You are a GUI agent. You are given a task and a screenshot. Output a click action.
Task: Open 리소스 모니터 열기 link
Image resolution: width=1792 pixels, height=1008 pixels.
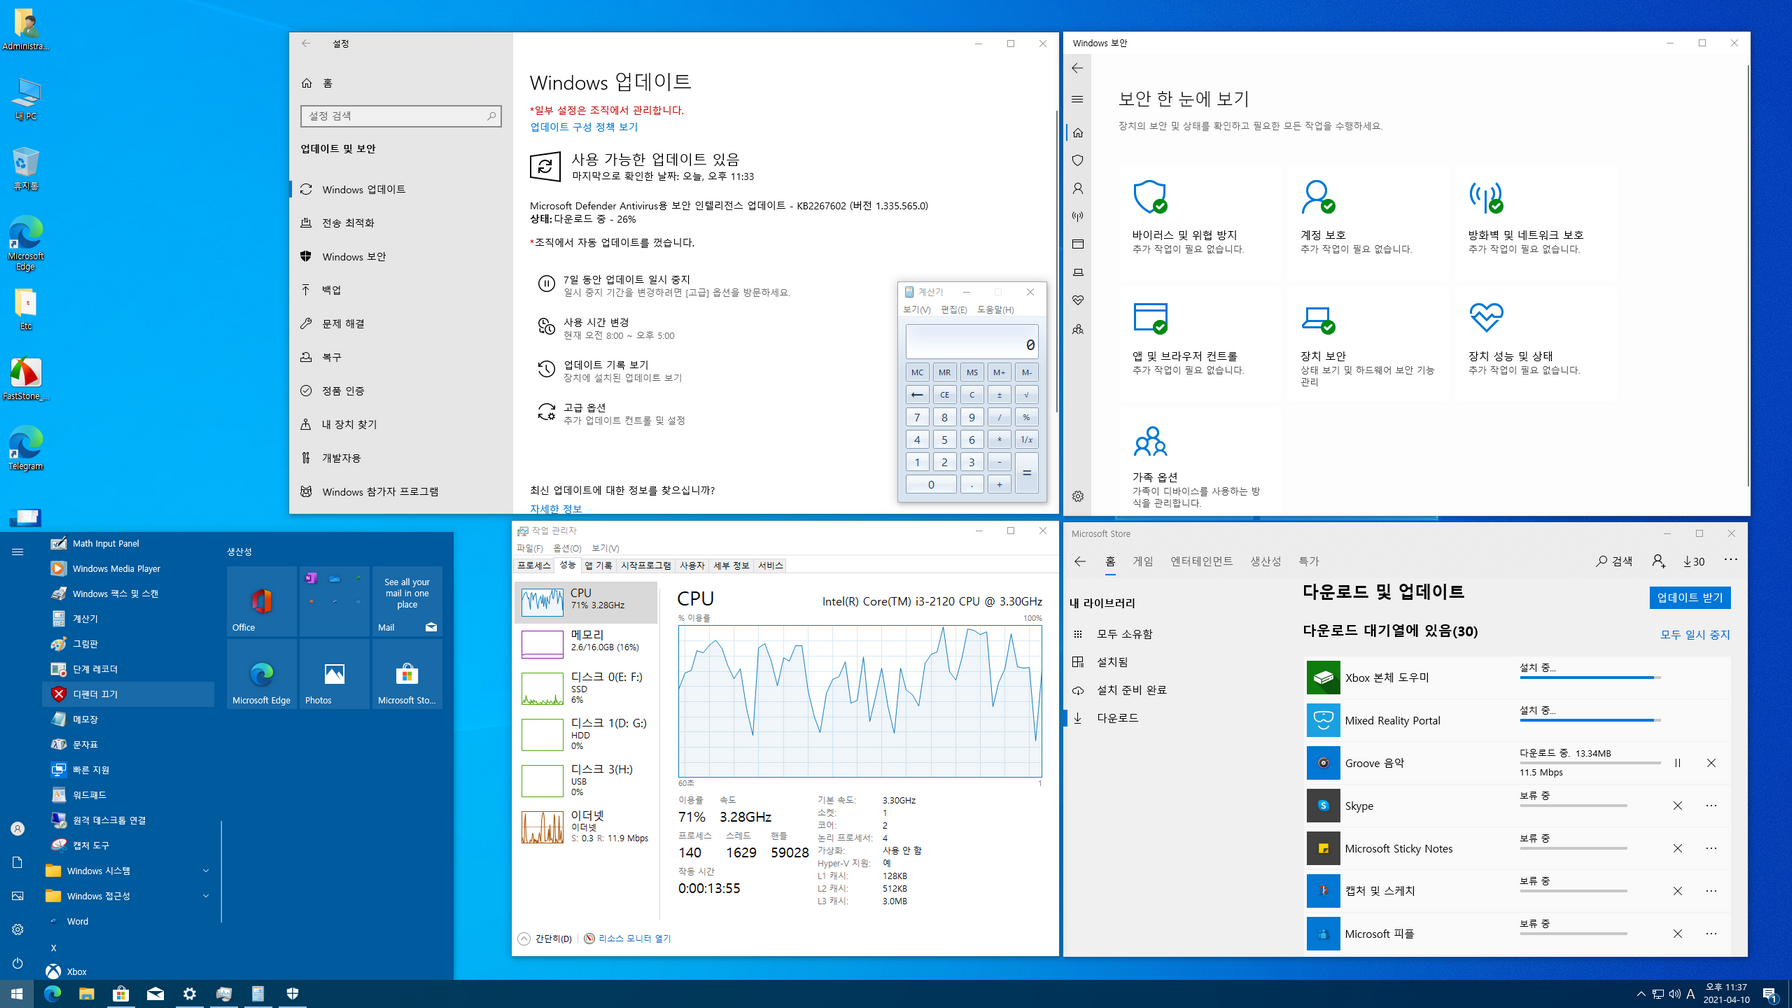[x=634, y=939]
